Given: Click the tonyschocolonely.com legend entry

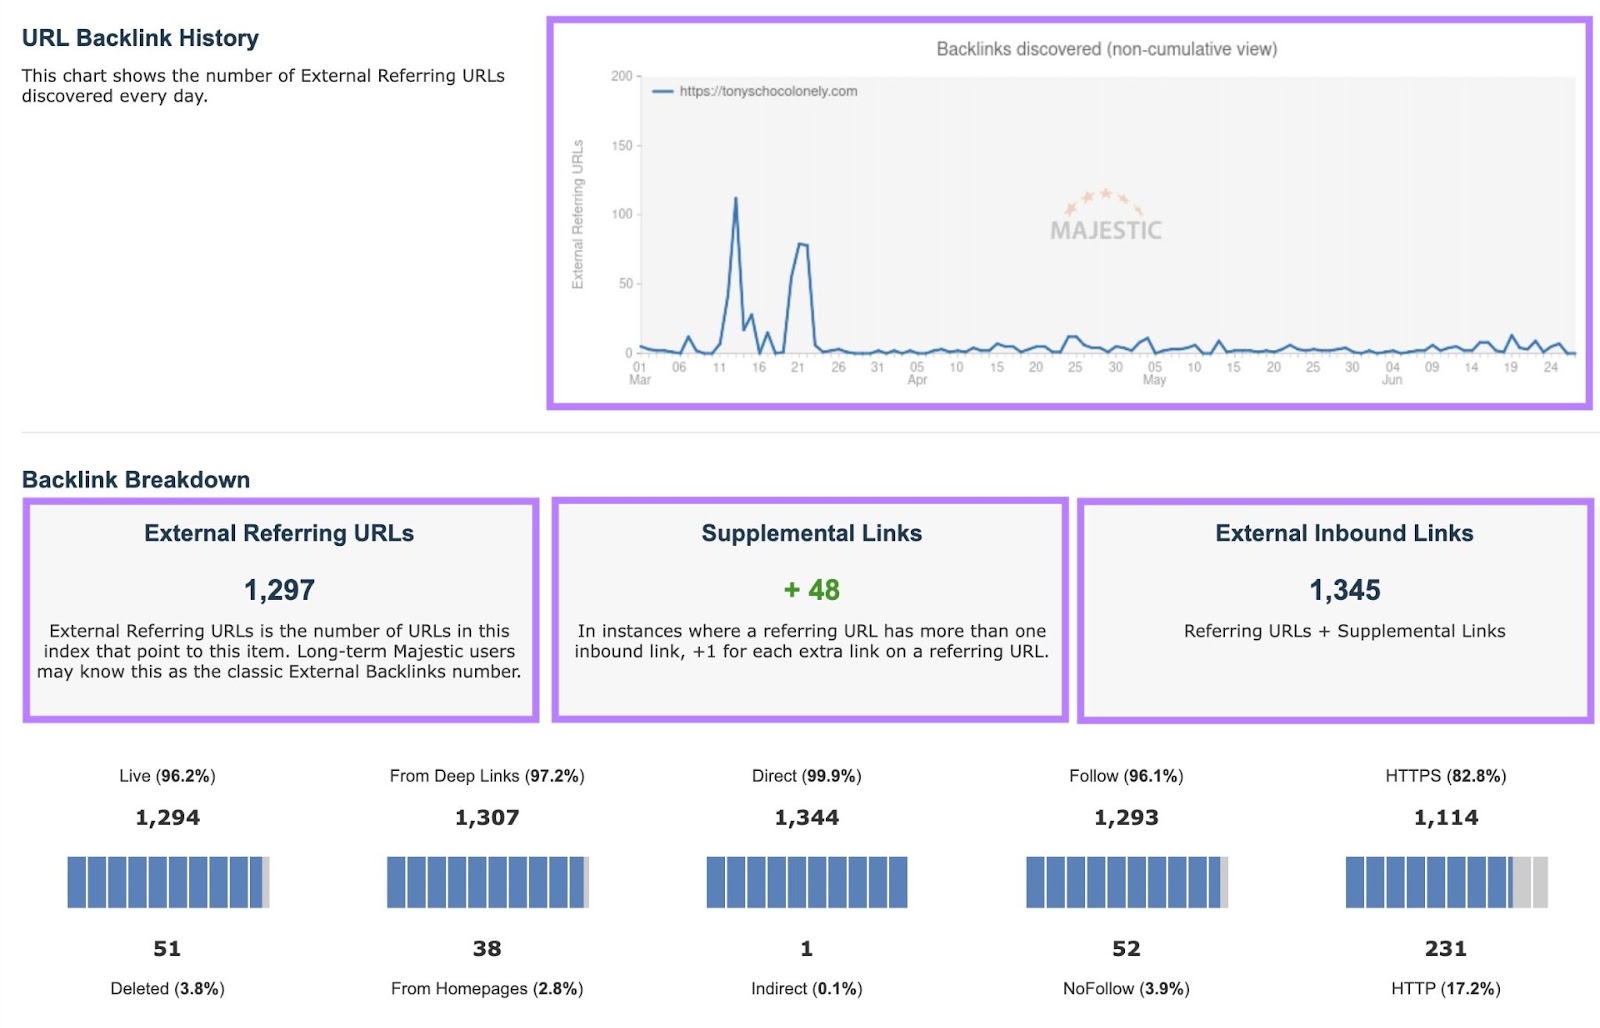Looking at the screenshot, I should coord(755,91).
